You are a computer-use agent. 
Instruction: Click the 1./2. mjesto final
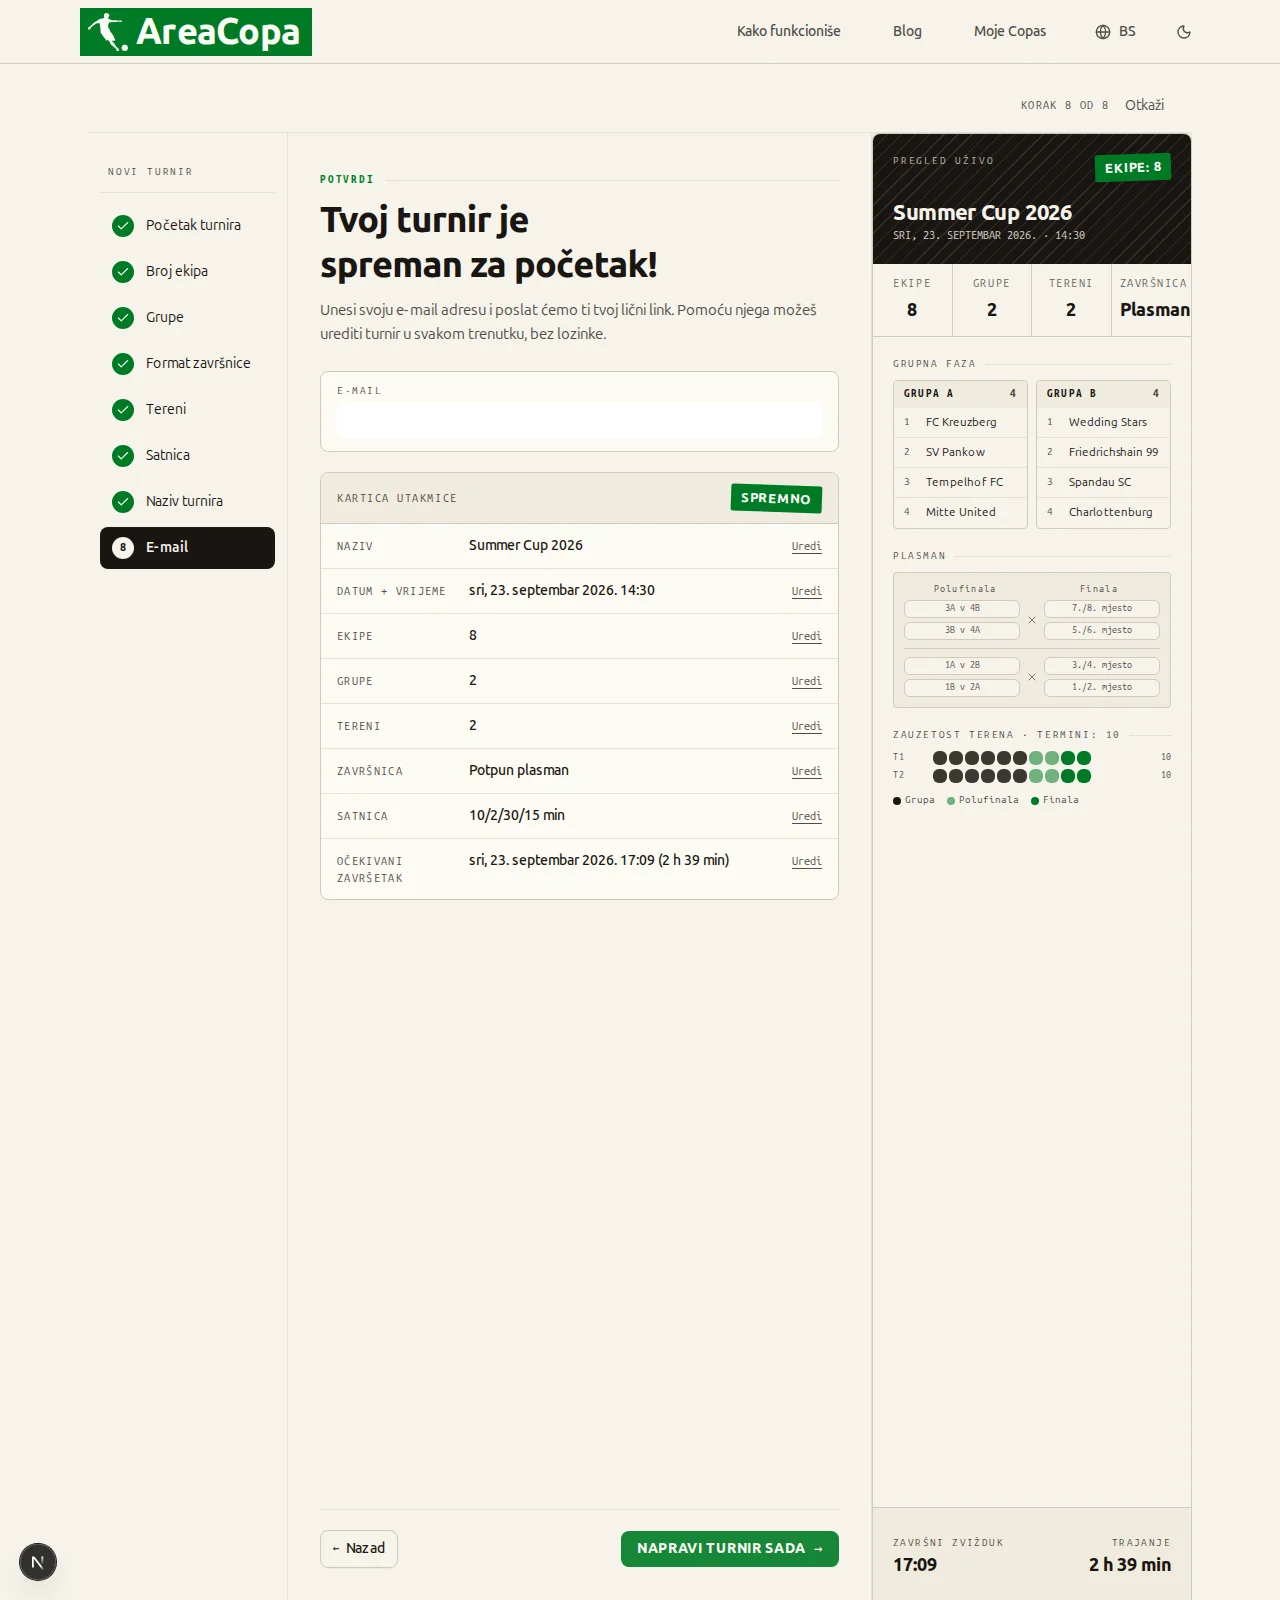tap(1102, 687)
